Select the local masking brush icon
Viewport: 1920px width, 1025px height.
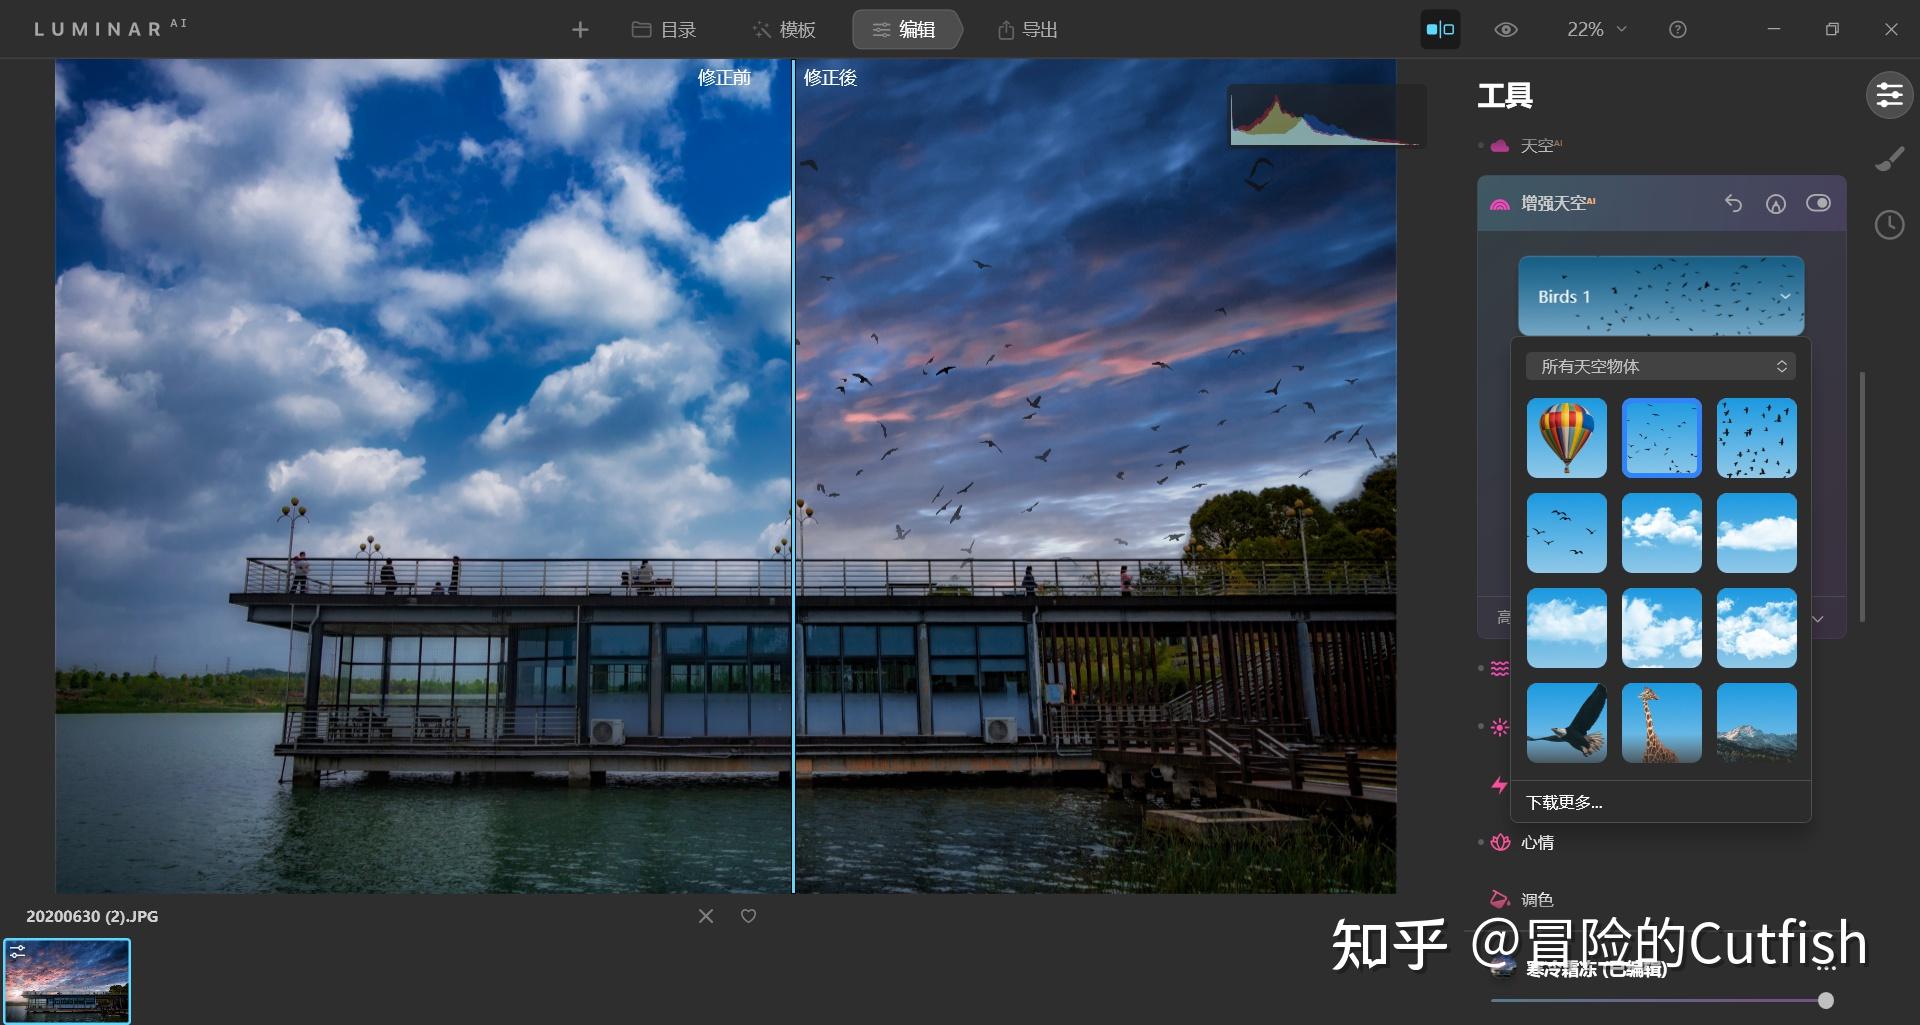[x=1889, y=159]
